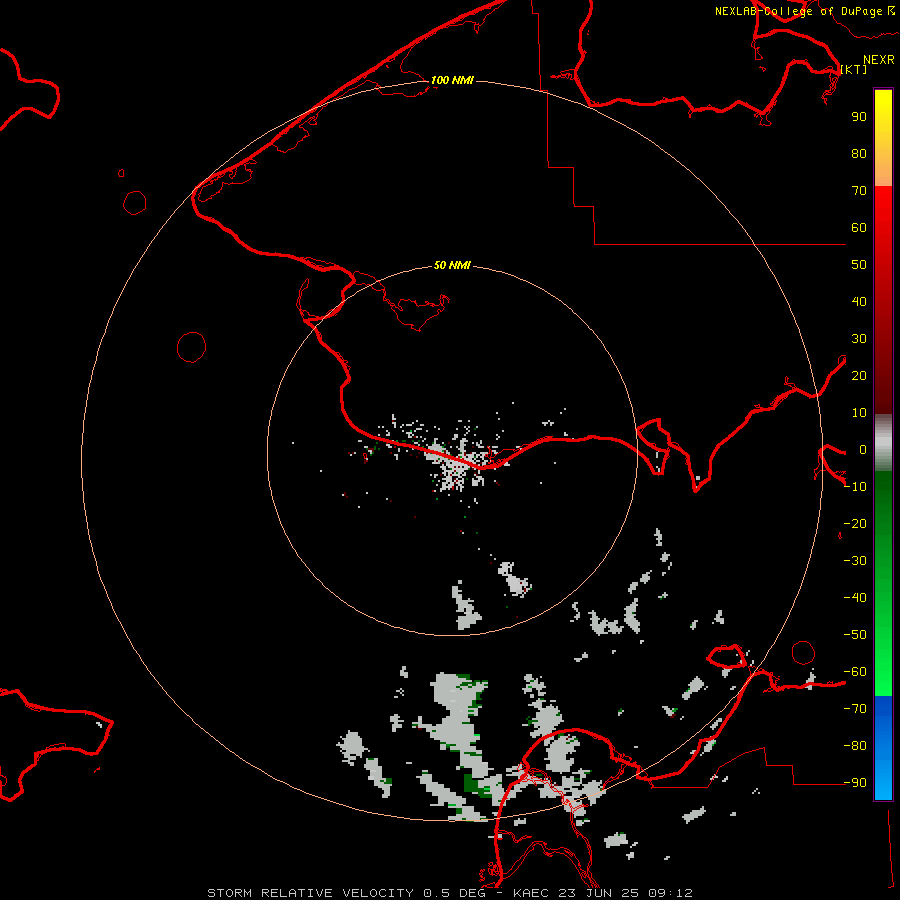Select the -60 value on velocity scale

855,672
